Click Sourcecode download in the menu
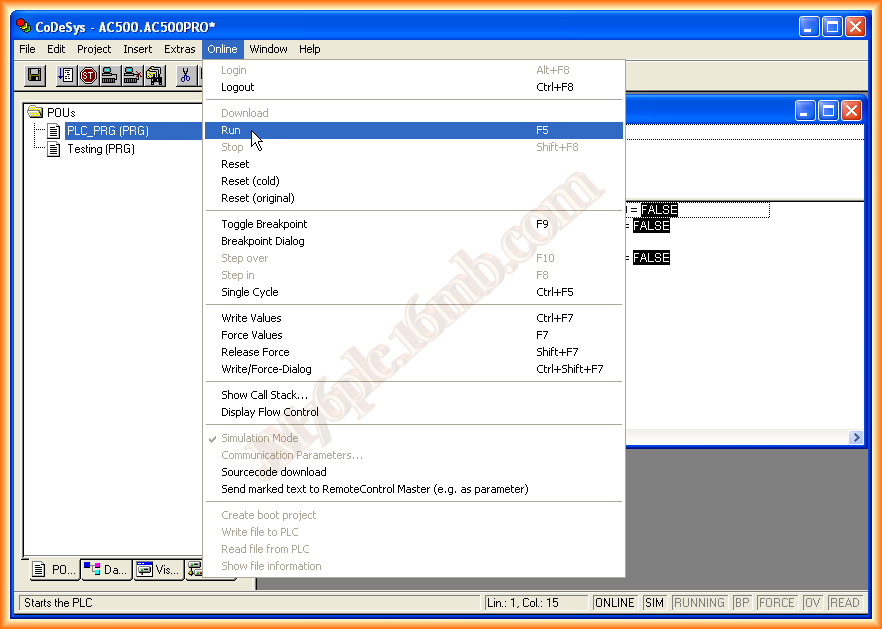882x629 pixels. pos(273,472)
